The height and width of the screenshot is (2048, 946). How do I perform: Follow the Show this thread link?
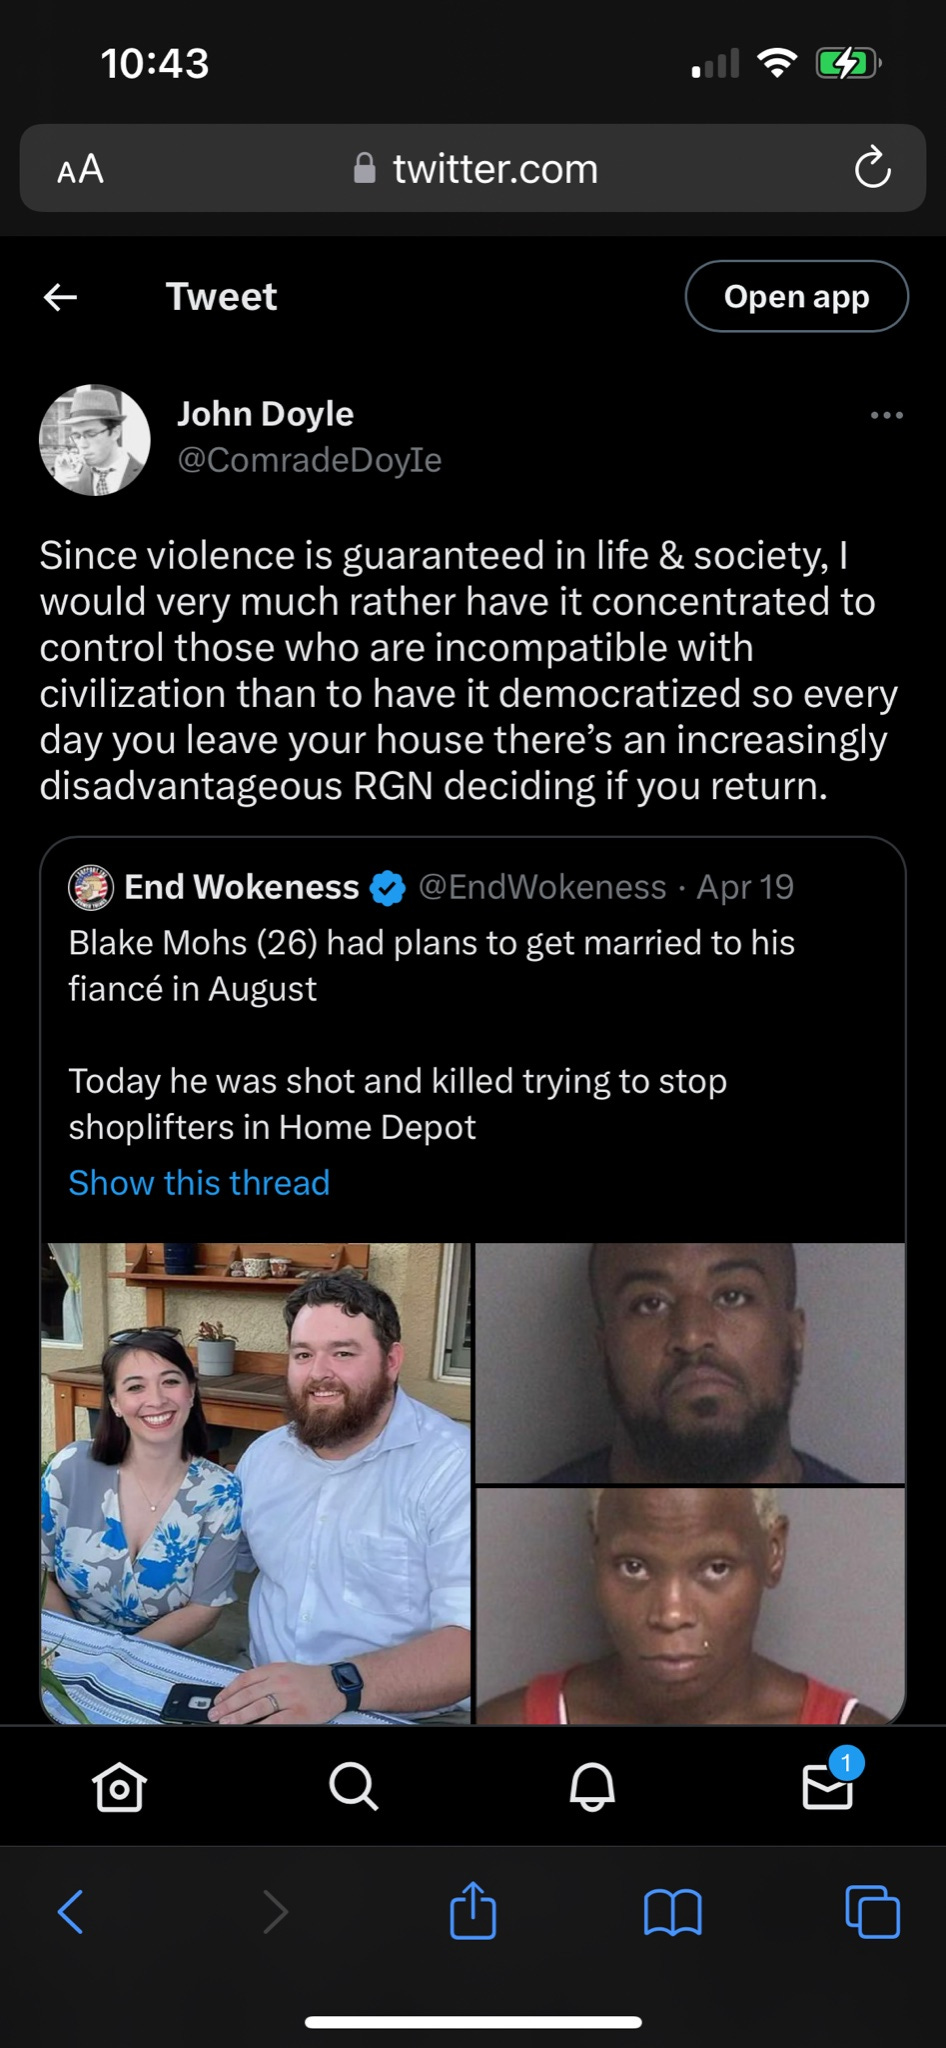click(199, 1182)
